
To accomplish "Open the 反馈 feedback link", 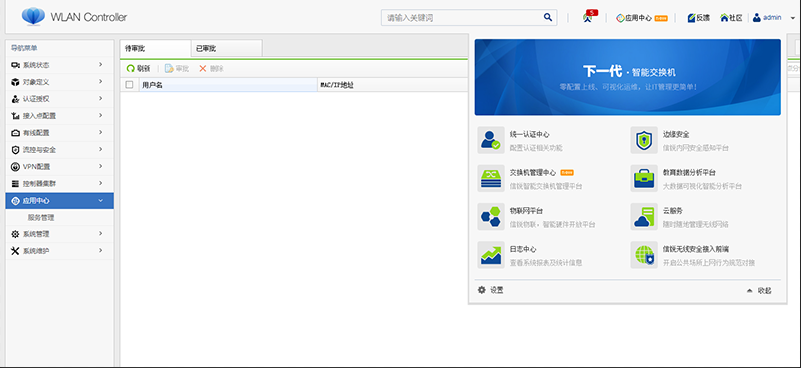I will pos(698,17).
